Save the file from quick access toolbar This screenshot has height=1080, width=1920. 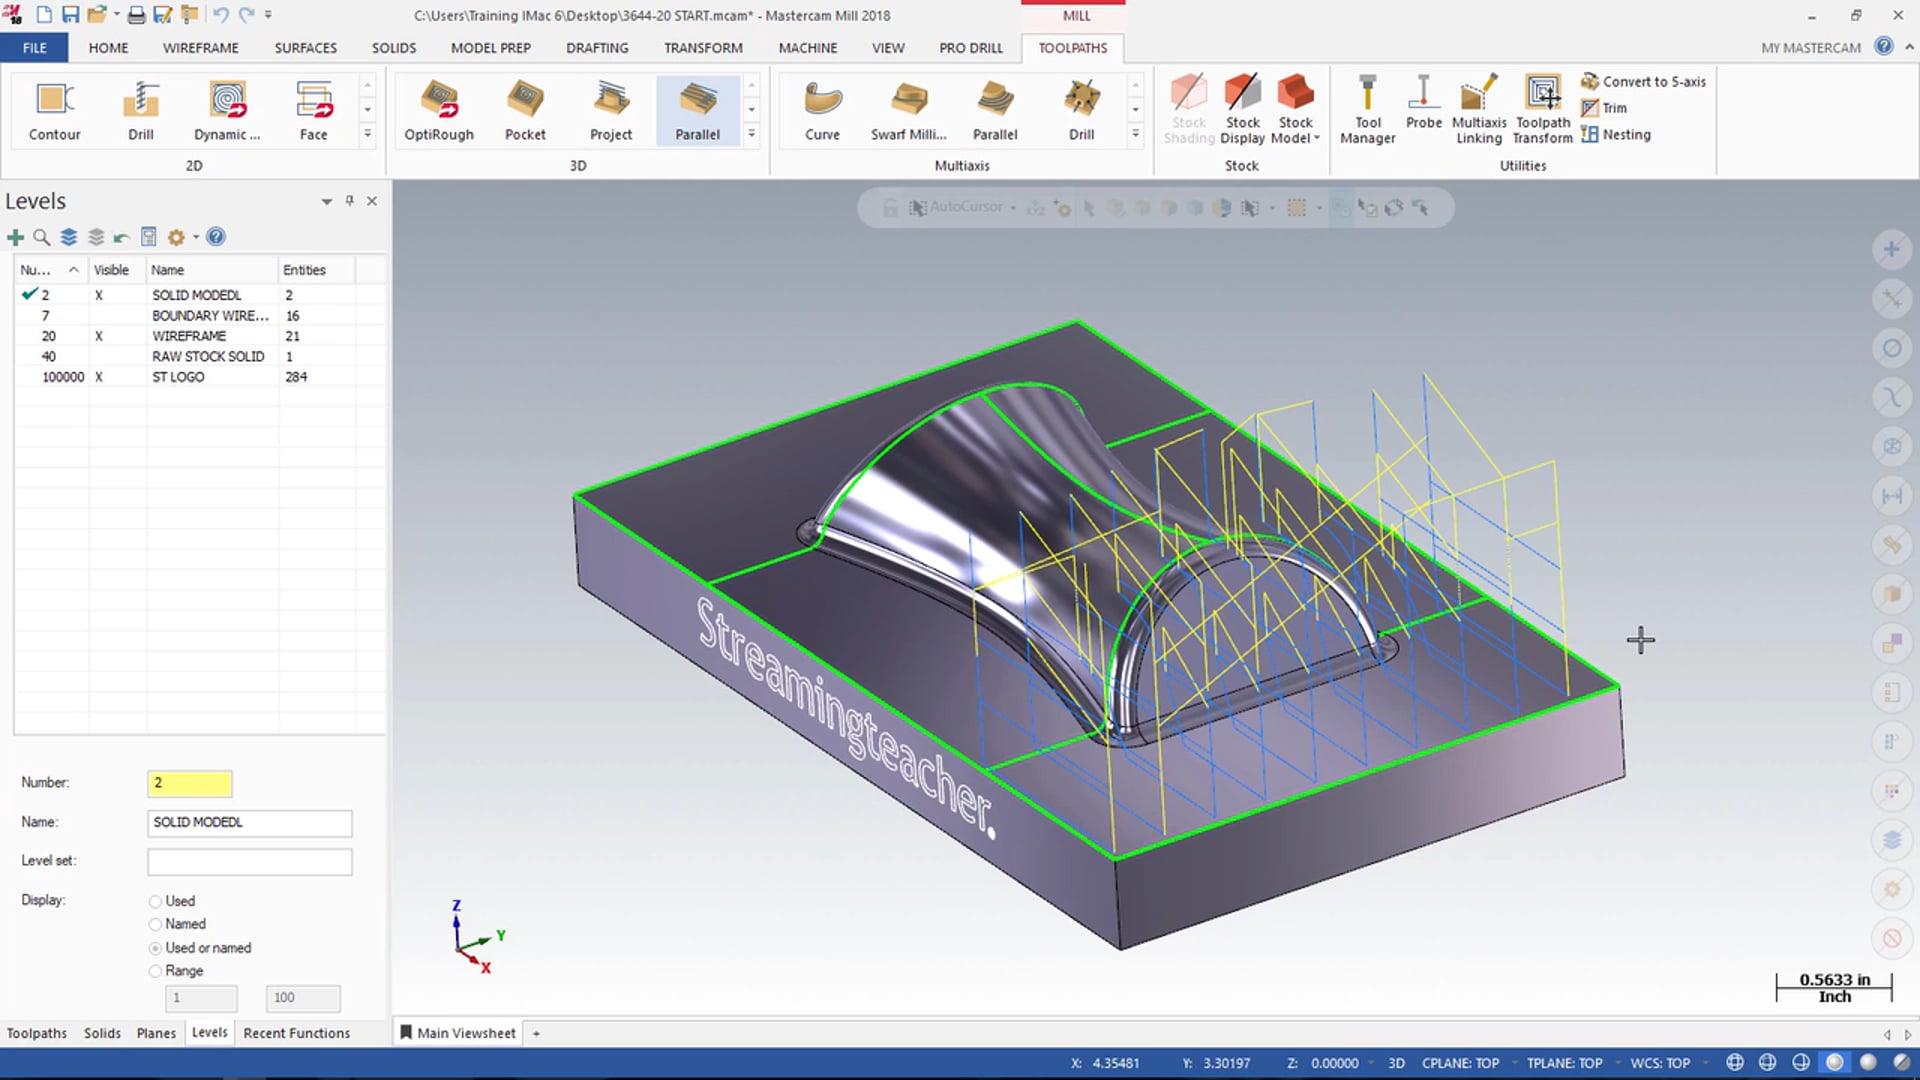(x=70, y=15)
